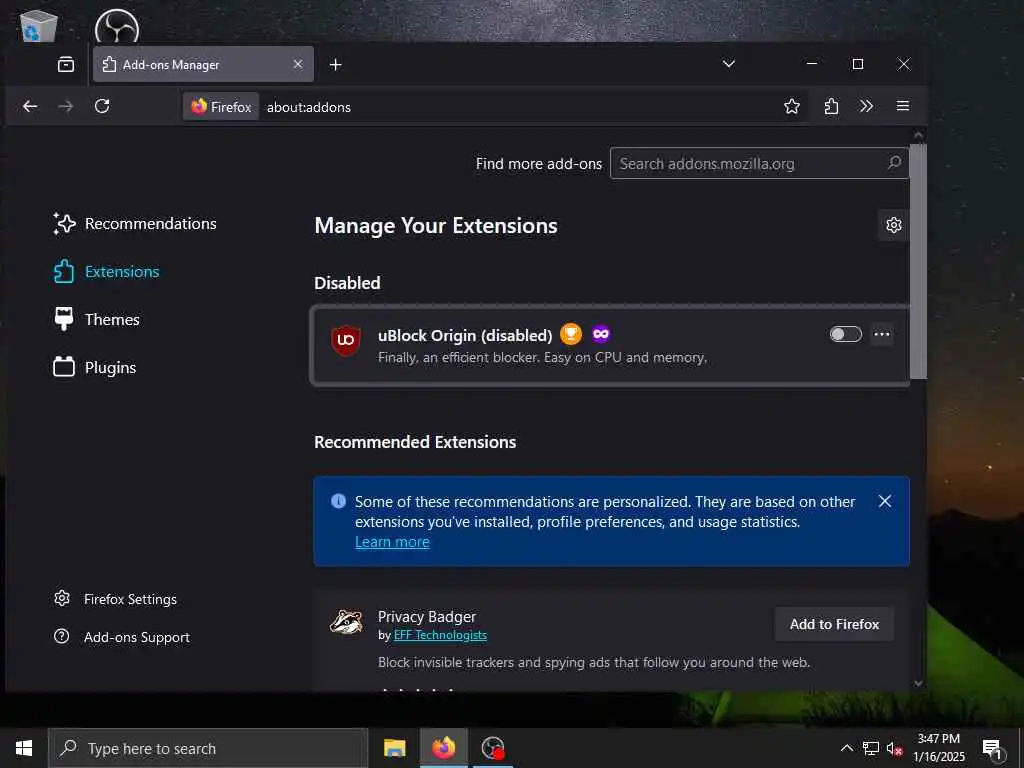Open the EFF Technologists author link
Viewport: 1024px width, 768px height.
[440, 635]
